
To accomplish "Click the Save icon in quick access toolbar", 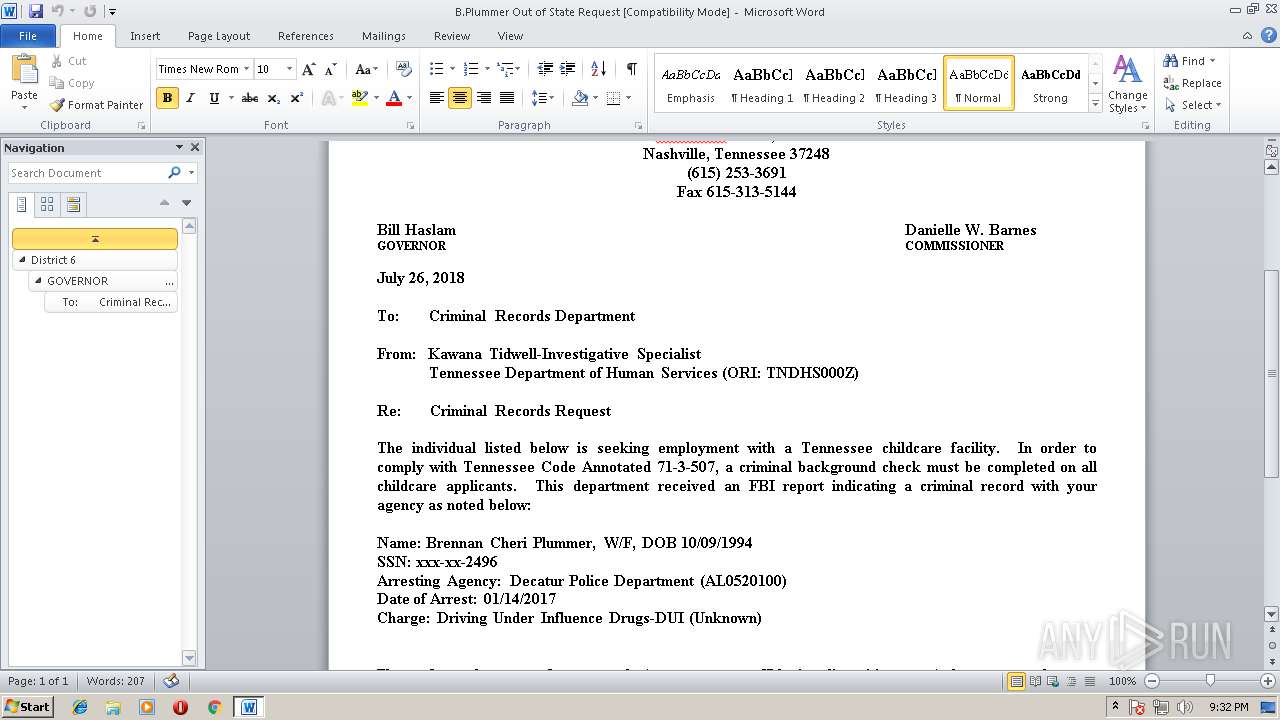I will [x=36, y=11].
